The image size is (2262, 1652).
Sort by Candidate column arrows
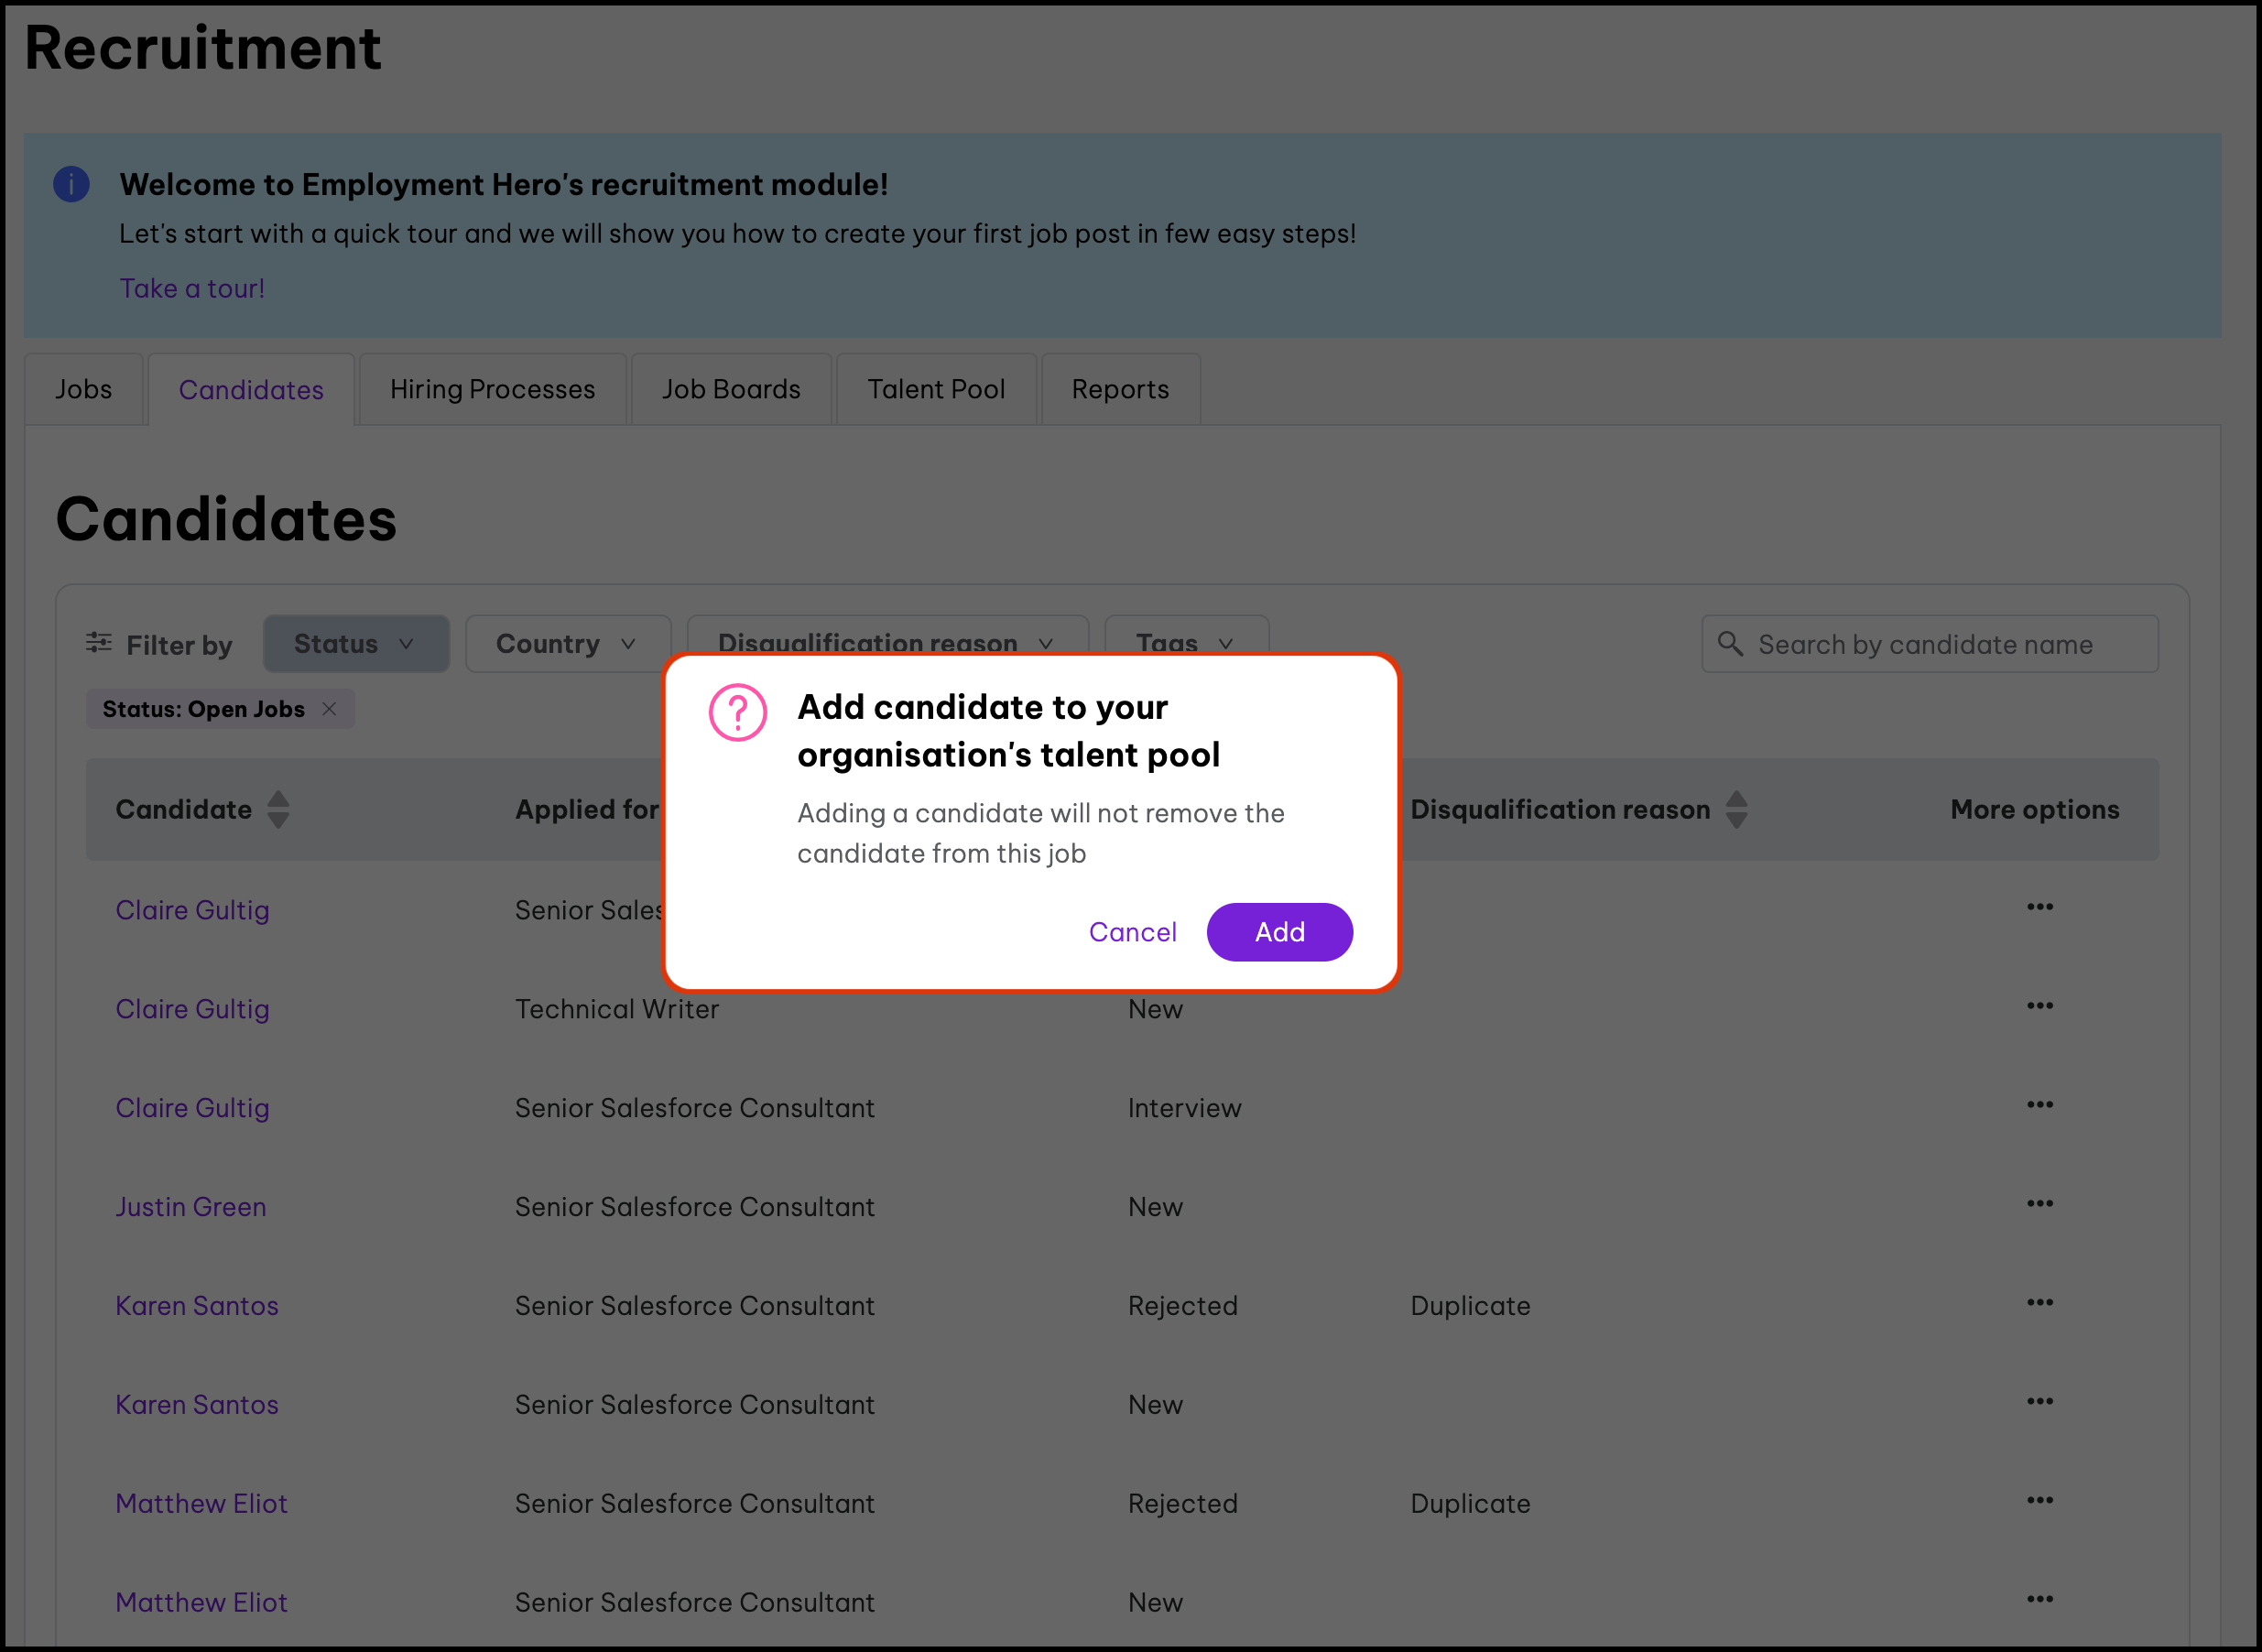(x=278, y=809)
